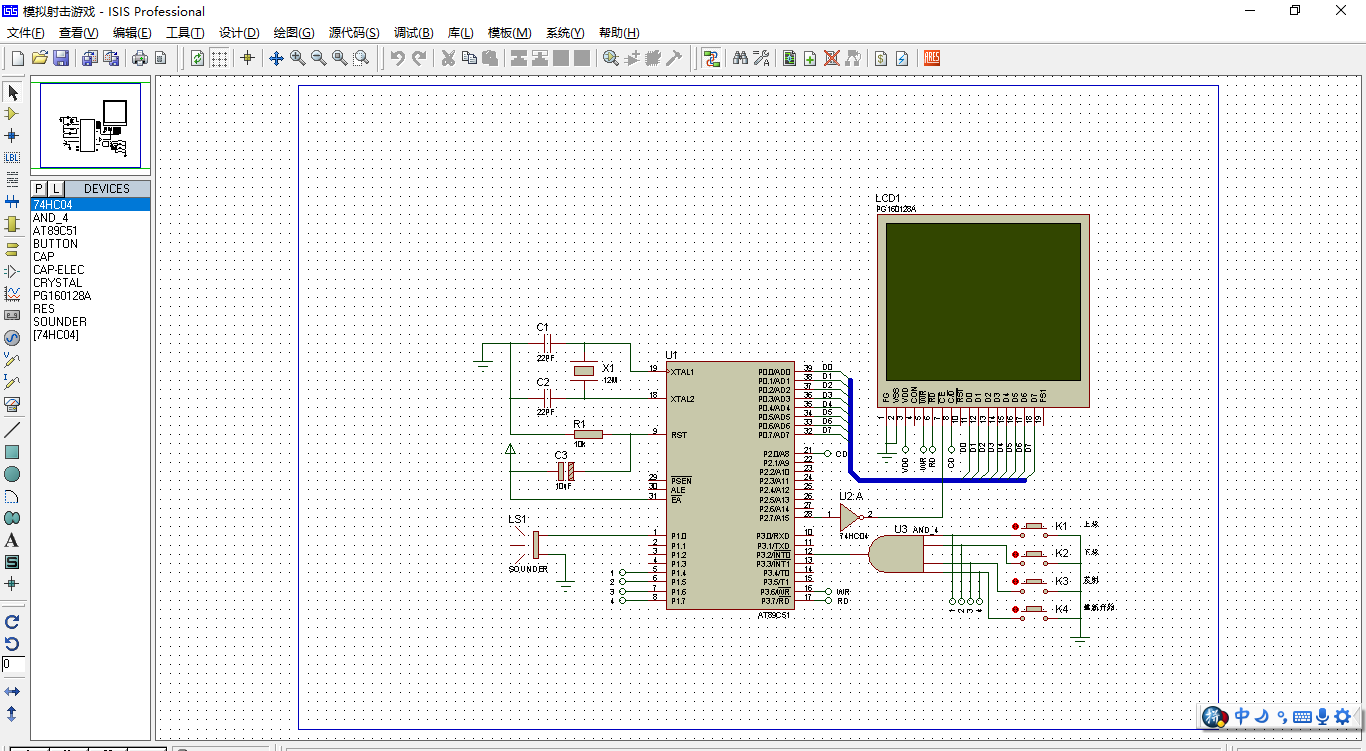Select the Tape recorder mode tool
This screenshot has height=751, width=1366.
click(x=12, y=315)
